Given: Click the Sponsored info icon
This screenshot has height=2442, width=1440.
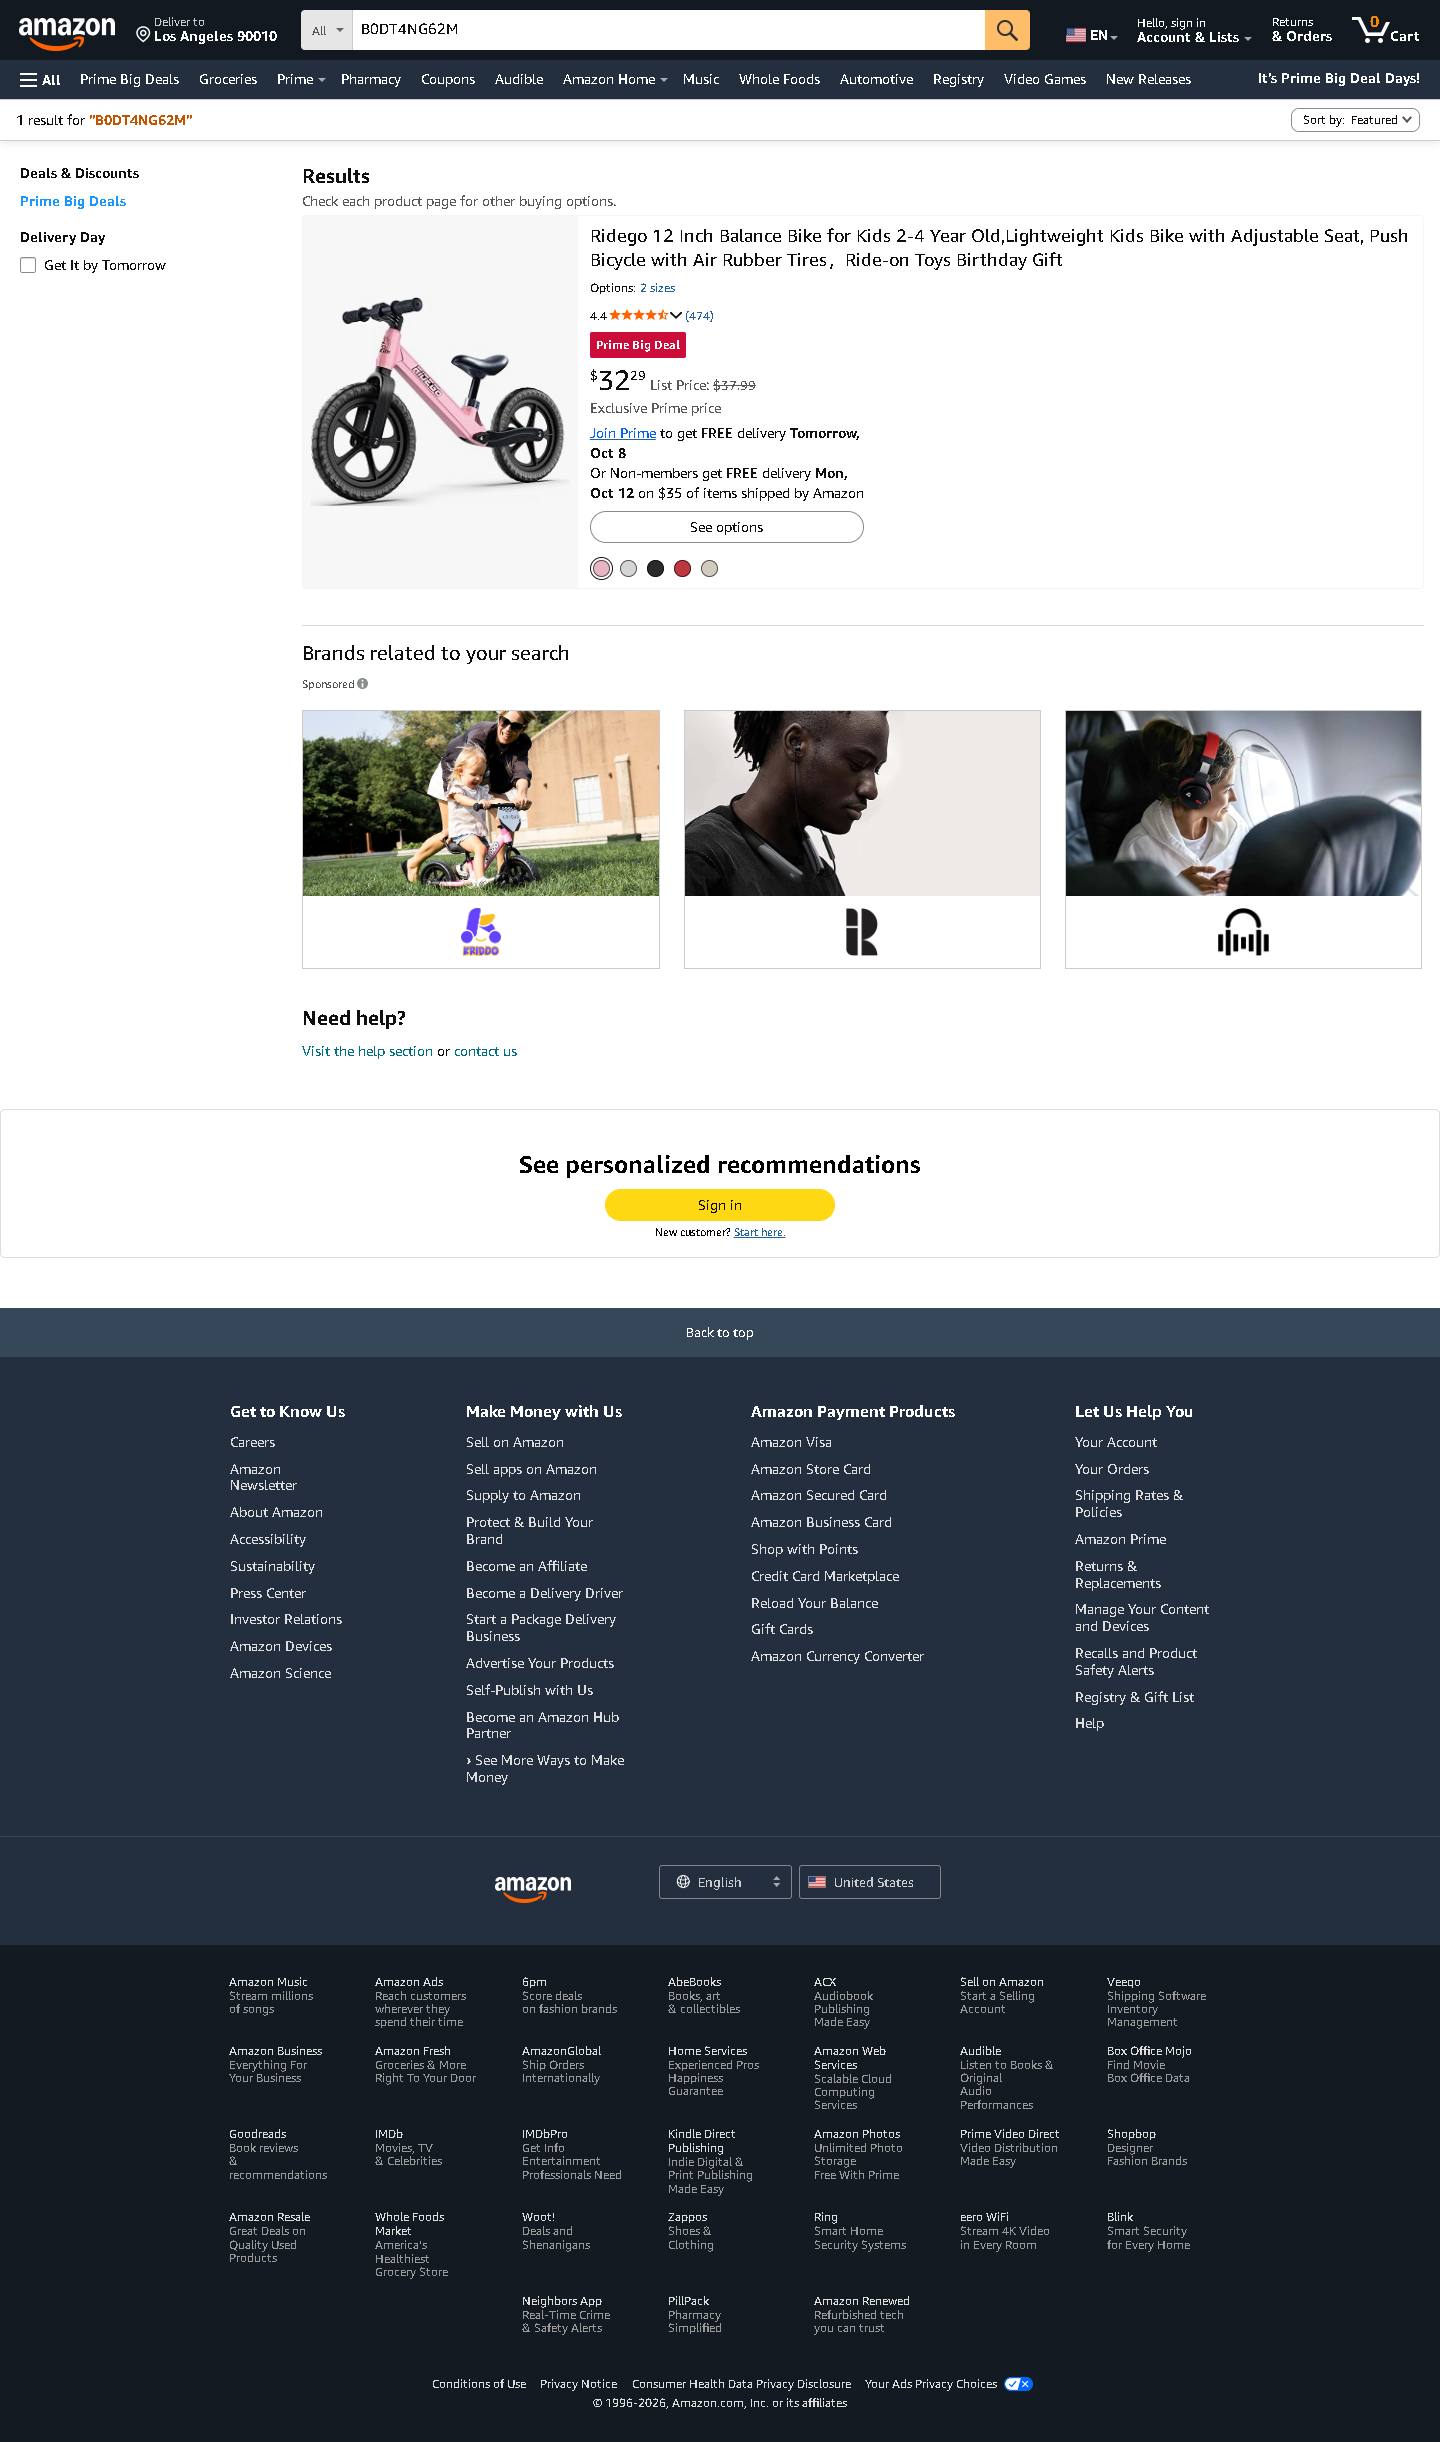Looking at the screenshot, I should [x=363, y=684].
